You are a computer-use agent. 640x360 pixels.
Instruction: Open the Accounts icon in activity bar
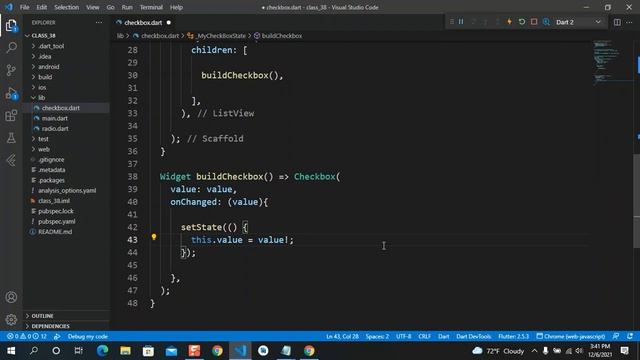coord(11,297)
